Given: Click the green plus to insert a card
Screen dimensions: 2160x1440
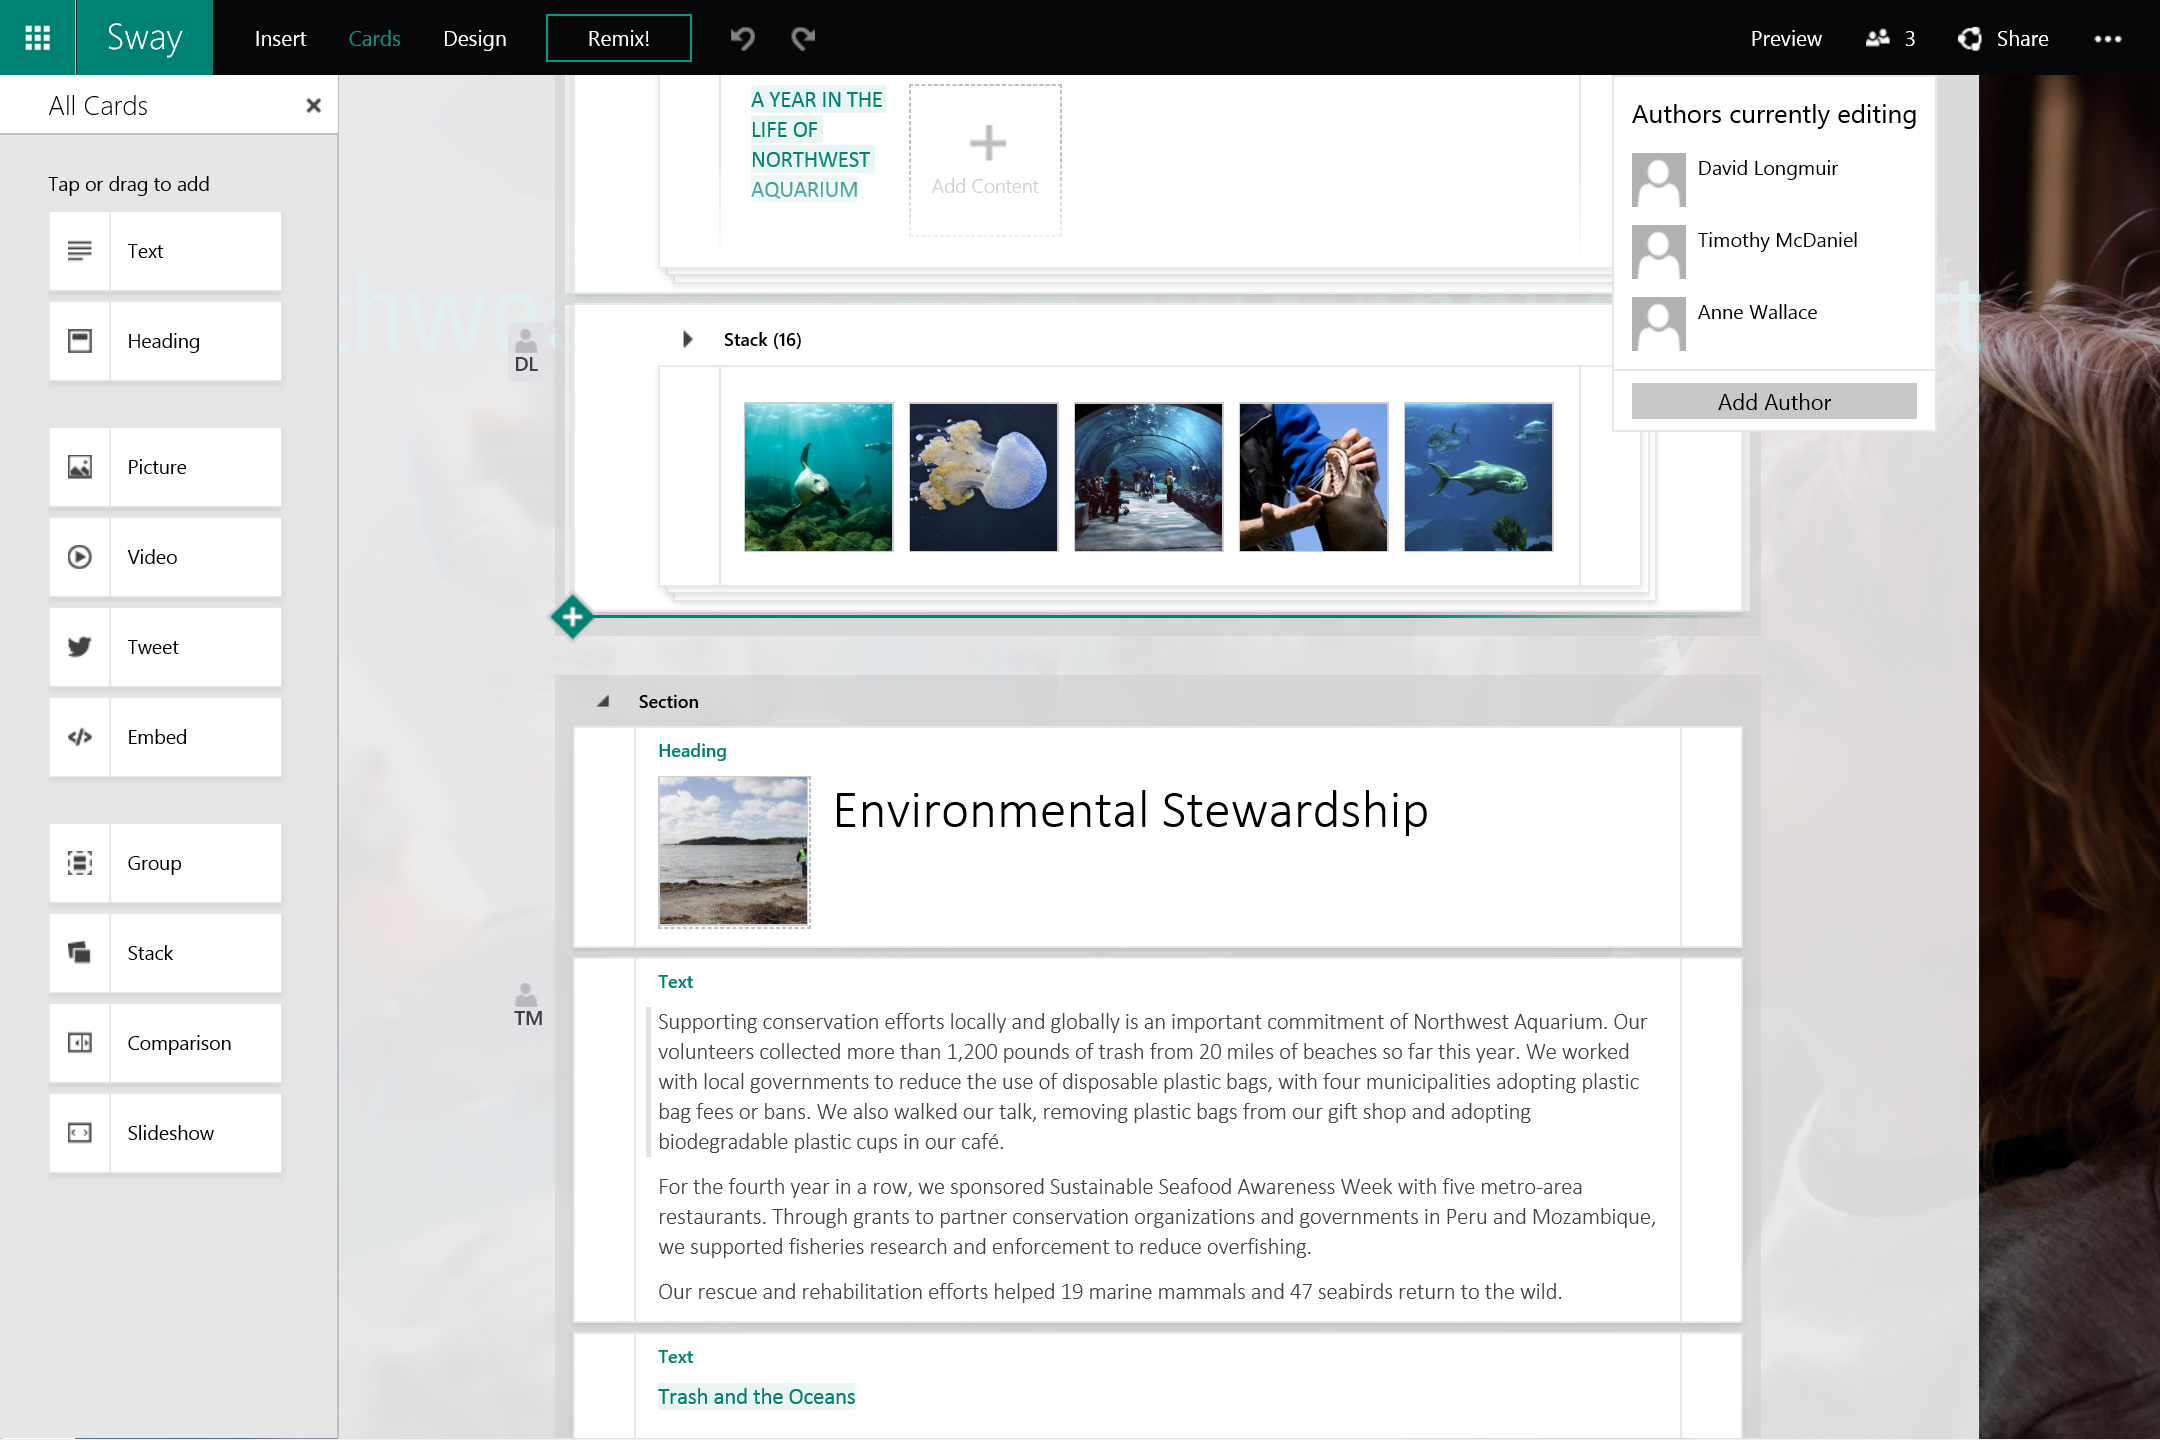Looking at the screenshot, I should point(571,617).
